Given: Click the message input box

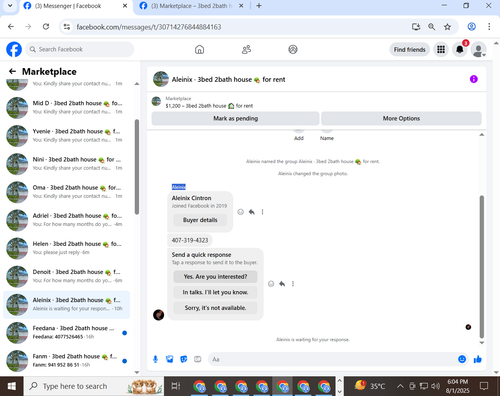Looking at the screenshot, I should click(333, 359).
